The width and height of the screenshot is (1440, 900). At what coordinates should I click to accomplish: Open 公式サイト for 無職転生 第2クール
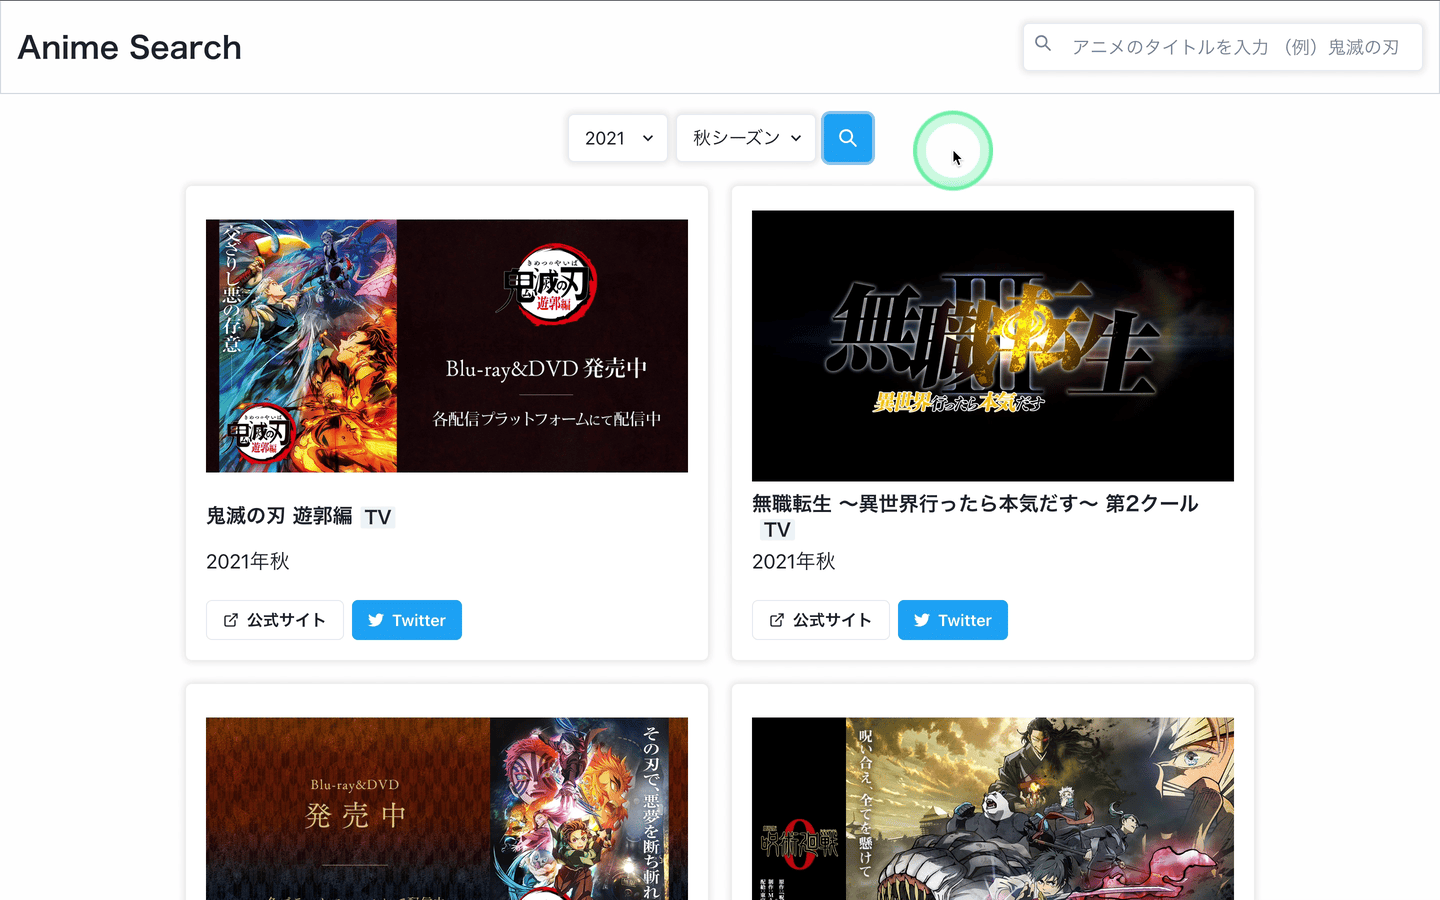(x=821, y=620)
